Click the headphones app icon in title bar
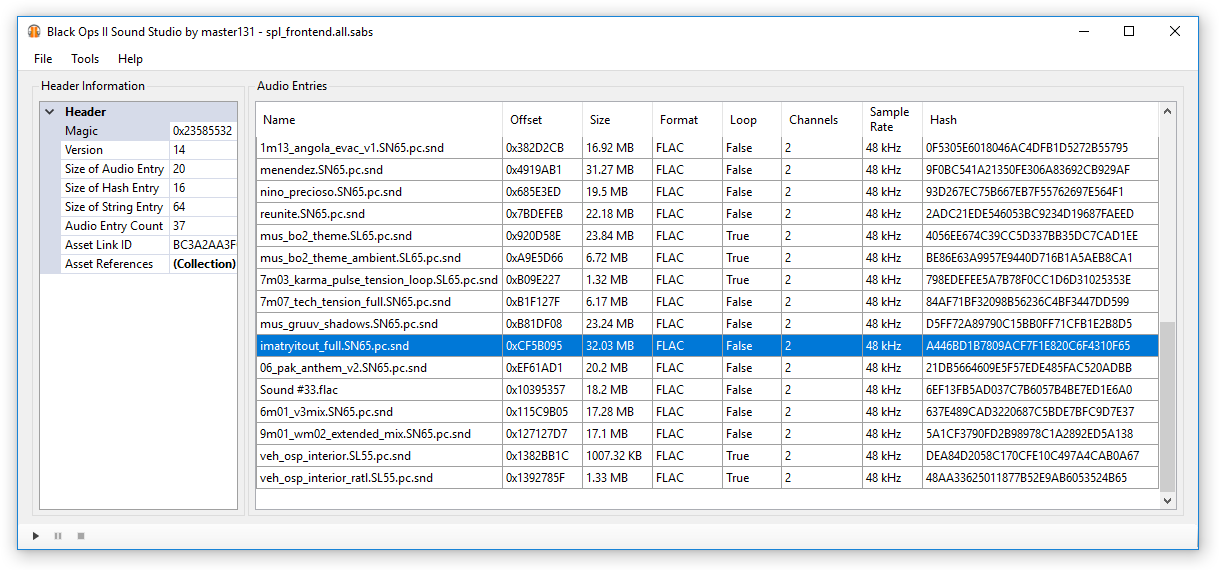Screen dimensions: 1219x570 coord(34,31)
